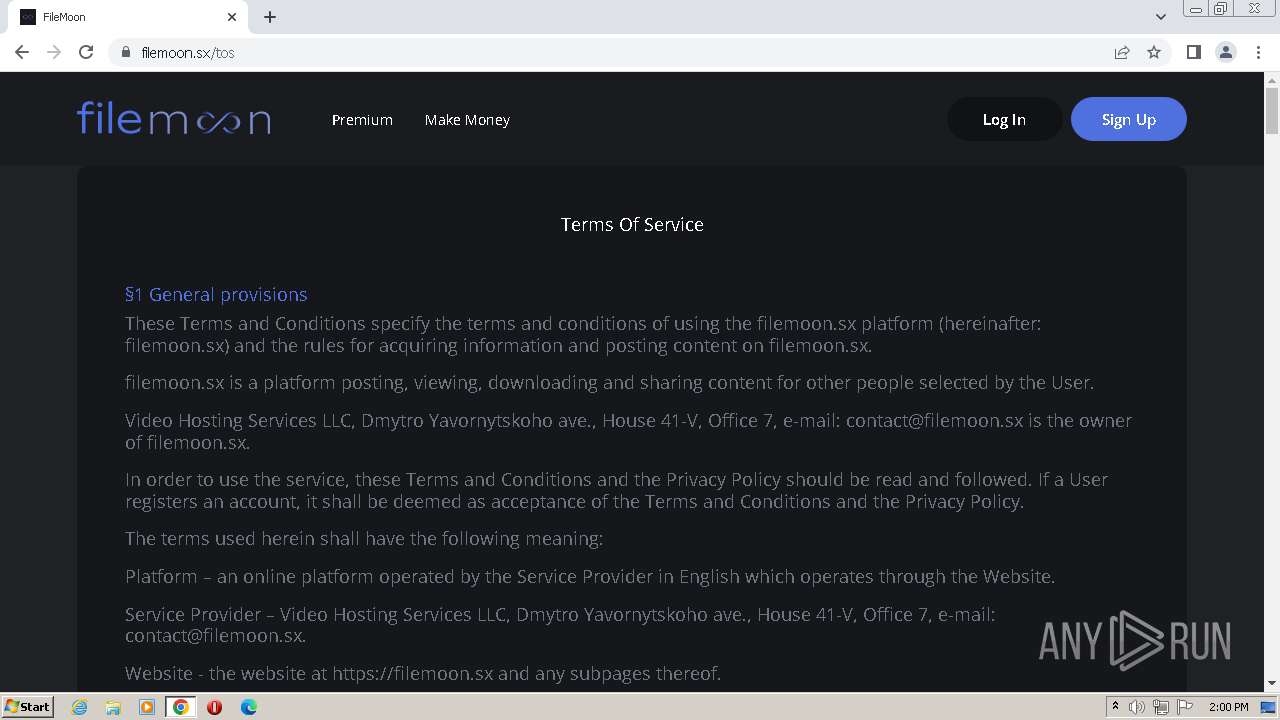This screenshot has width=1280, height=720.
Task: Click Chrome icon in taskbar
Action: (x=181, y=707)
